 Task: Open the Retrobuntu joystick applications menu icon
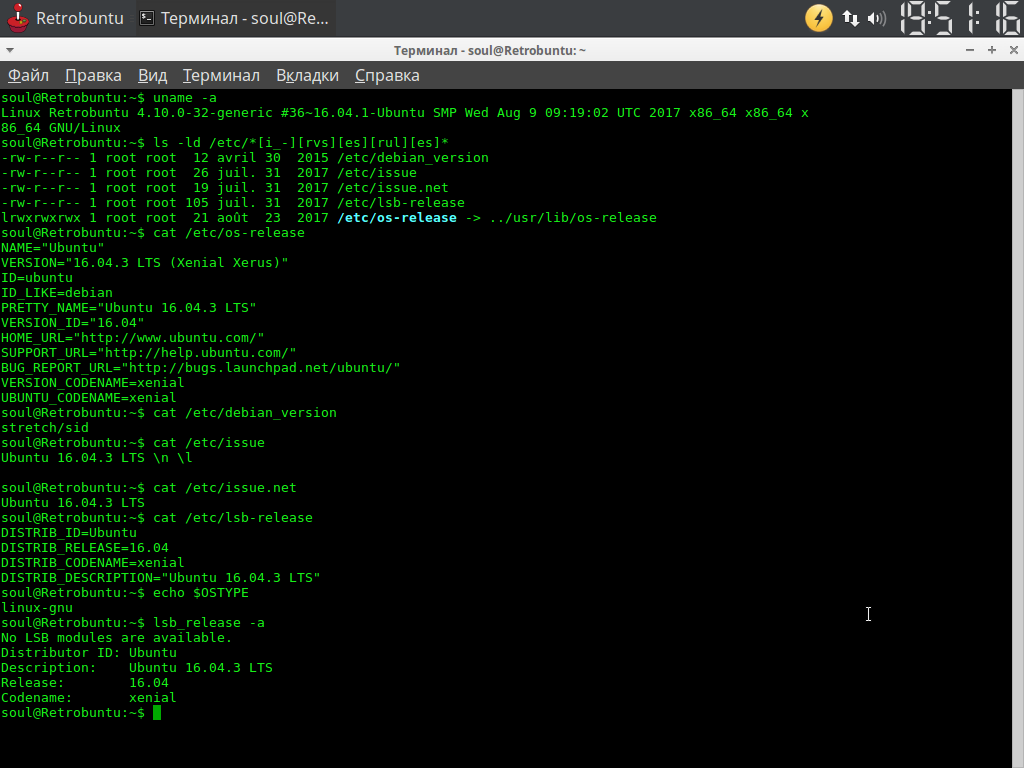point(18,18)
